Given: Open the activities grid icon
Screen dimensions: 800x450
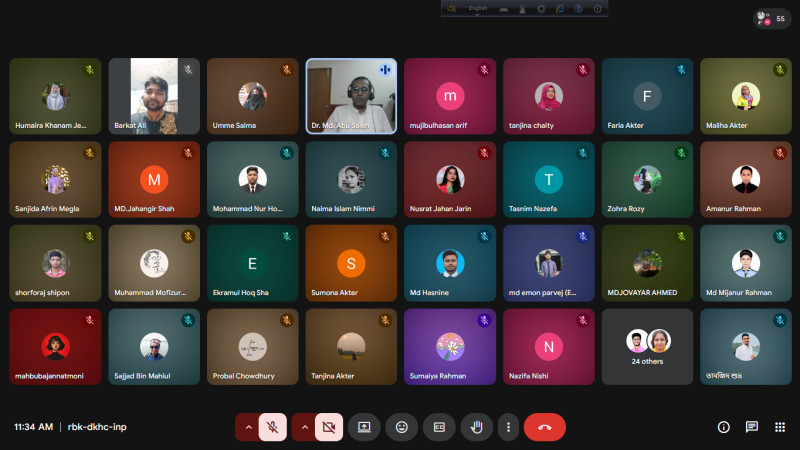Looking at the screenshot, I should click(x=780, y=427).
